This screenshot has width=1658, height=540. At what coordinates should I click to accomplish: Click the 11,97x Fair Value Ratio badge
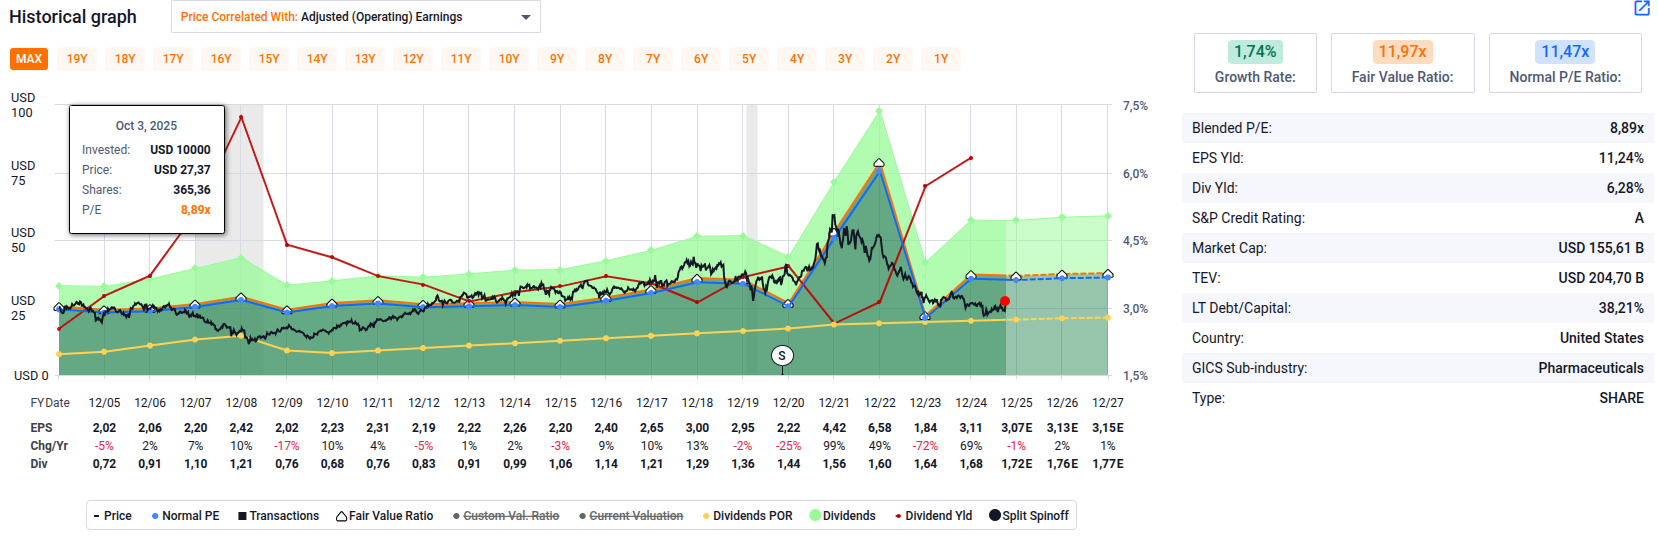click(x=1402, y=52)
